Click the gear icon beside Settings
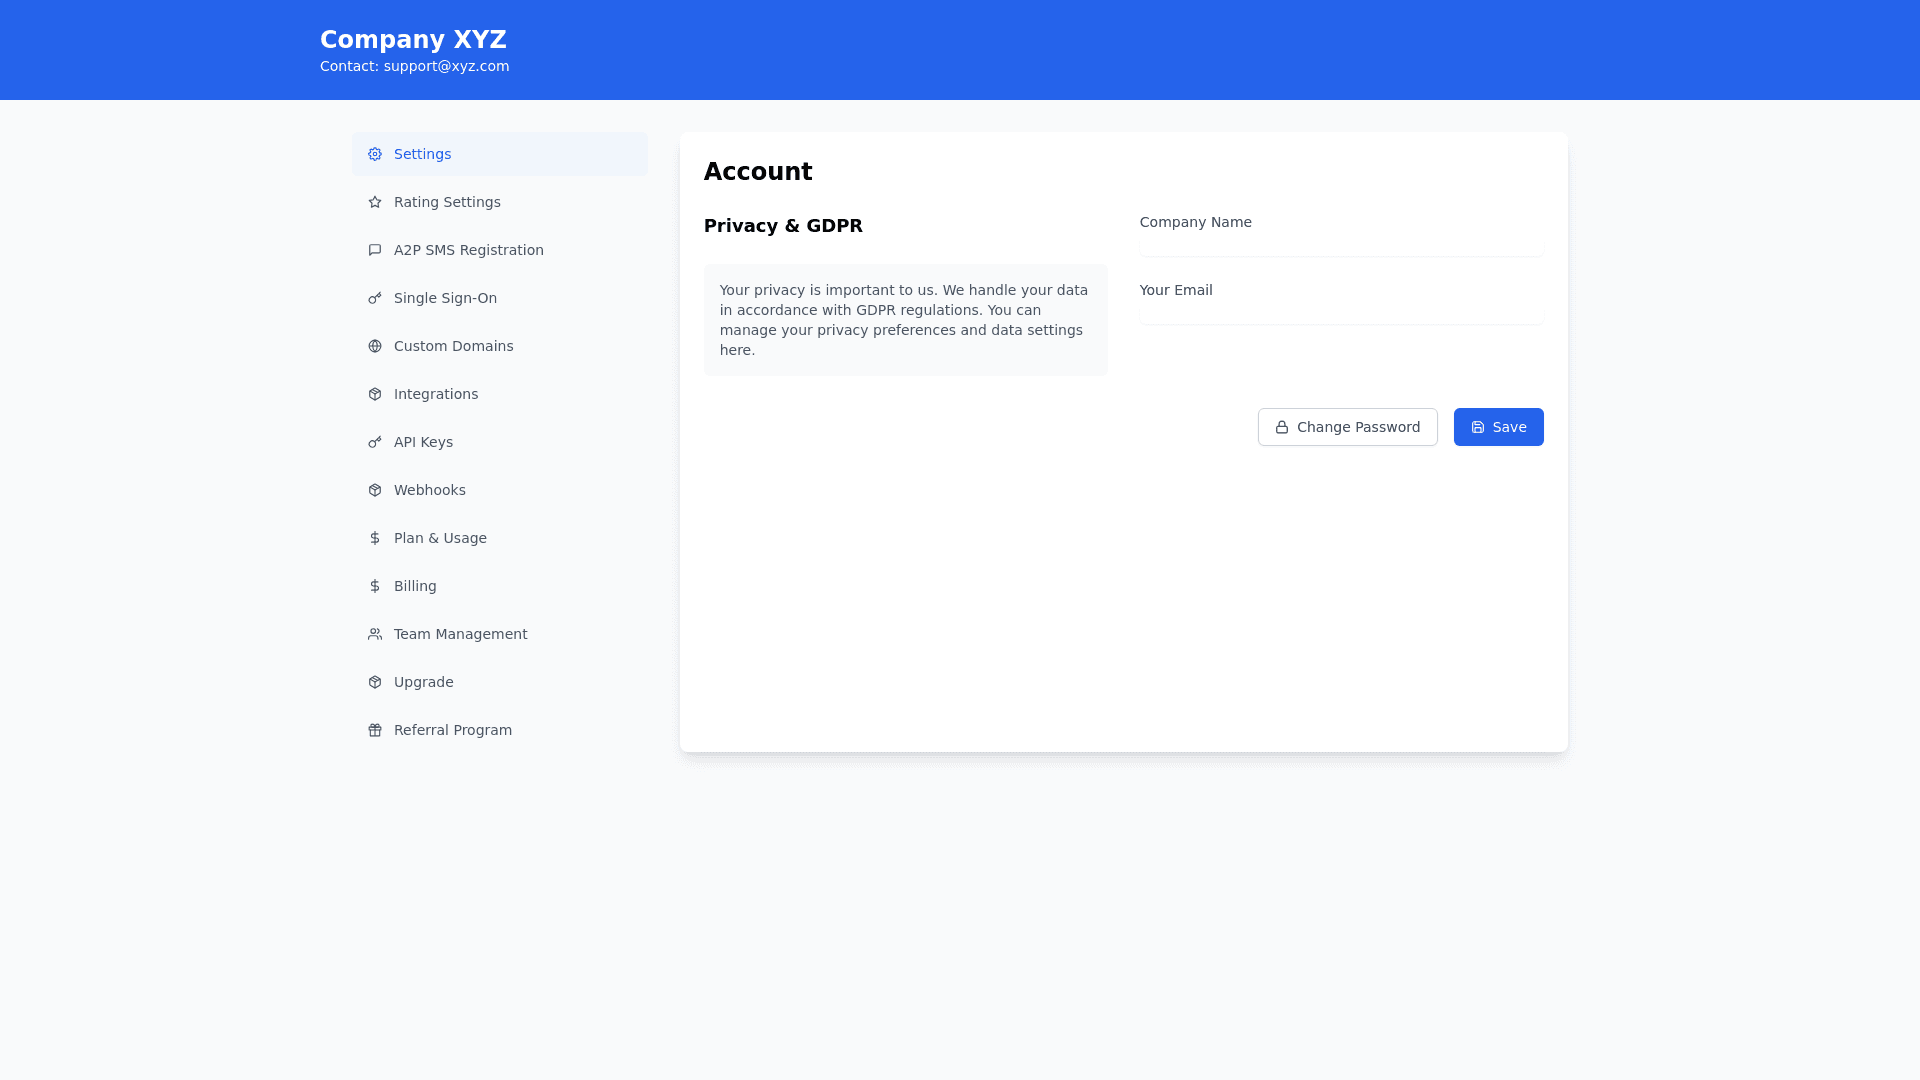This screenshot has width=1920, height=1080. tap(375, 154)
